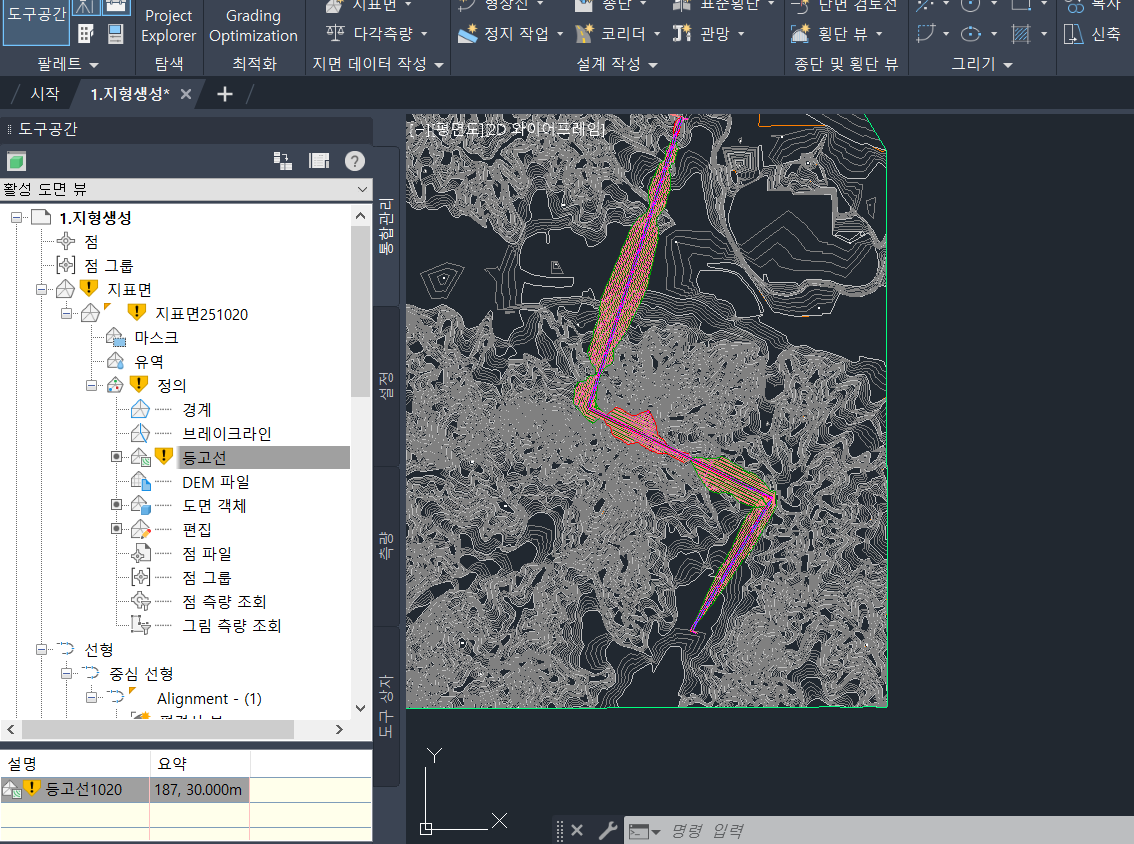
Task: Click the new drawing tab plus button
Action: [x=225, y=94]
